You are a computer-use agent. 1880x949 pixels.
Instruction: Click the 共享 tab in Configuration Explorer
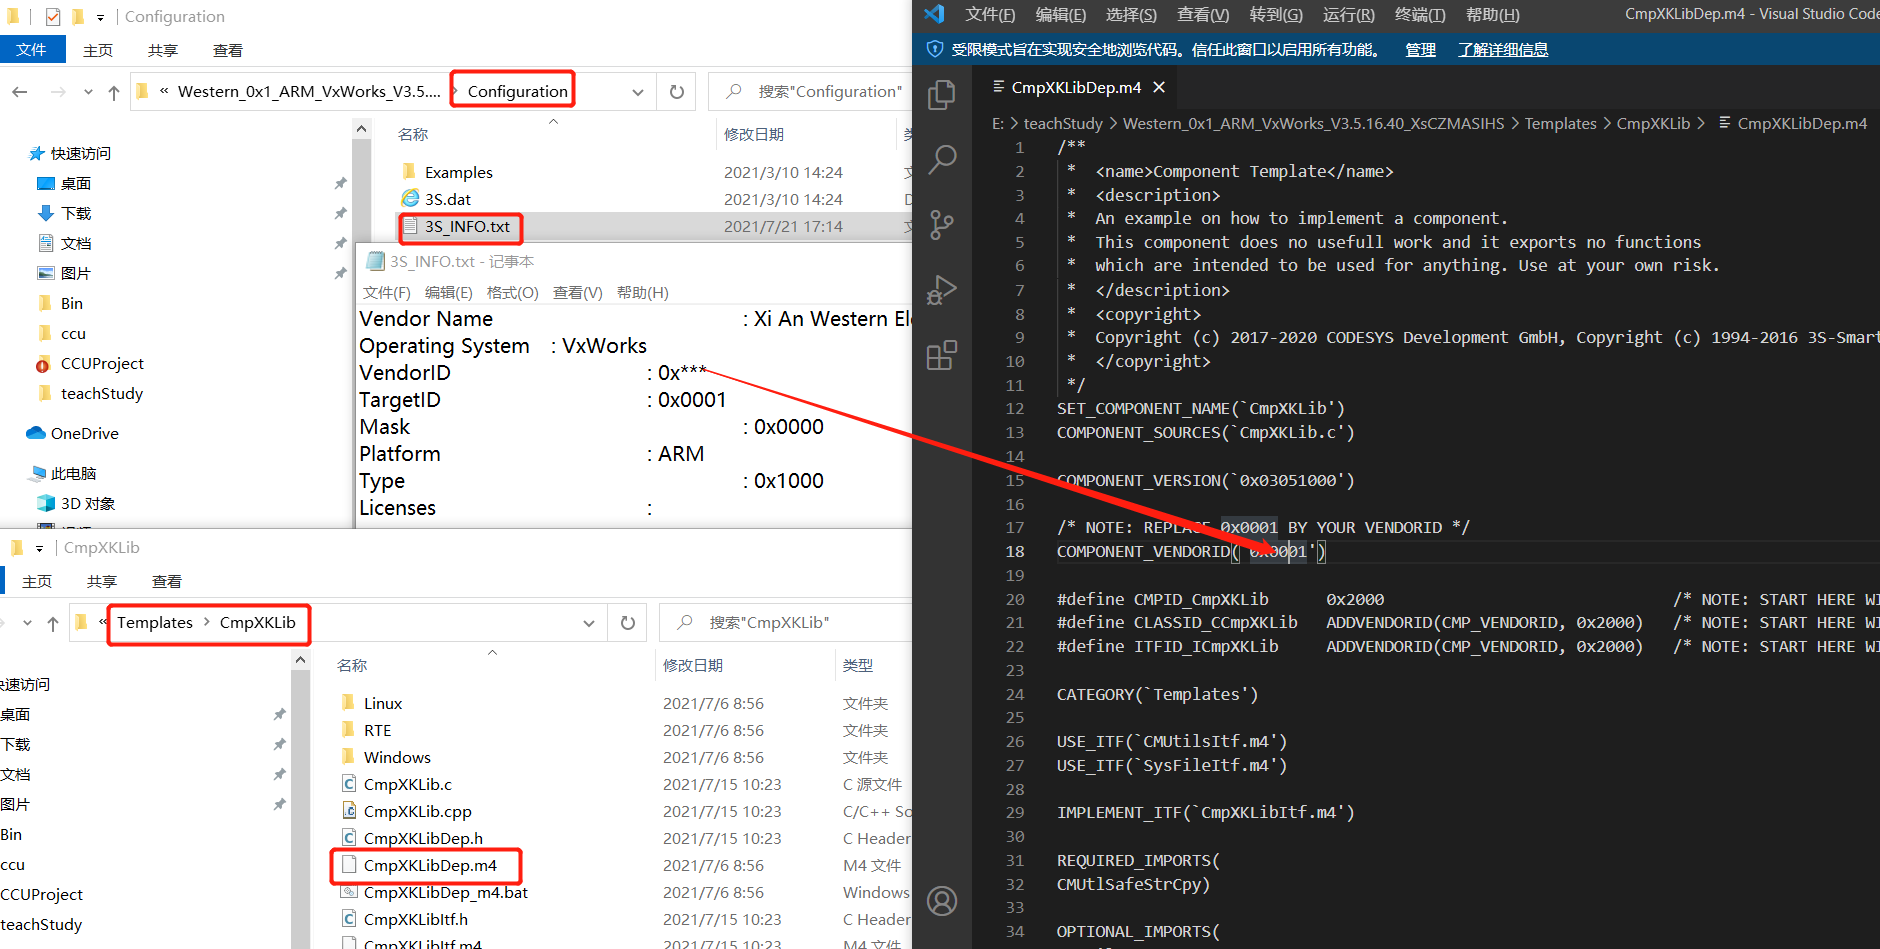[163, 51]
